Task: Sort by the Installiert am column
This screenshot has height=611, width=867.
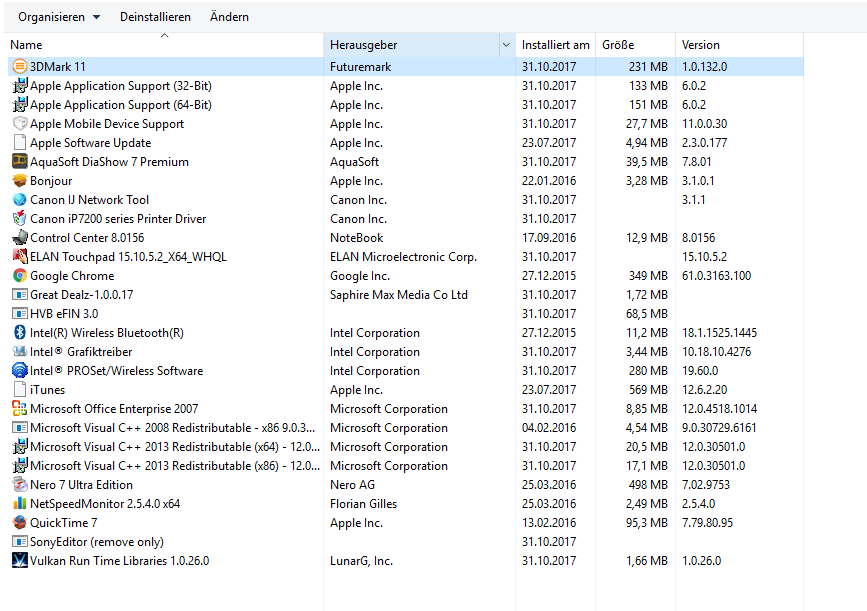Action: click(x=555, y=45)
